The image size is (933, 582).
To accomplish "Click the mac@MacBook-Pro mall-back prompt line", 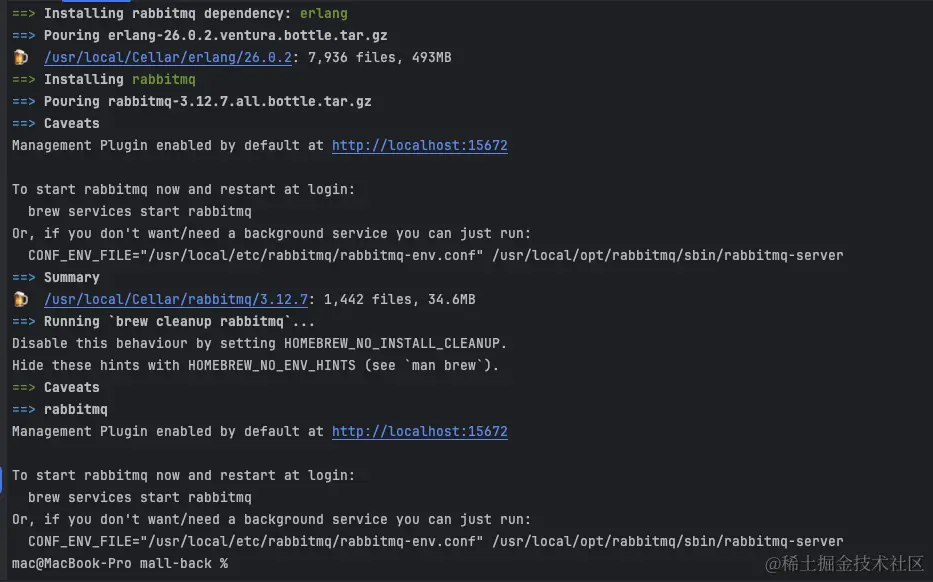I will (119, 563).
